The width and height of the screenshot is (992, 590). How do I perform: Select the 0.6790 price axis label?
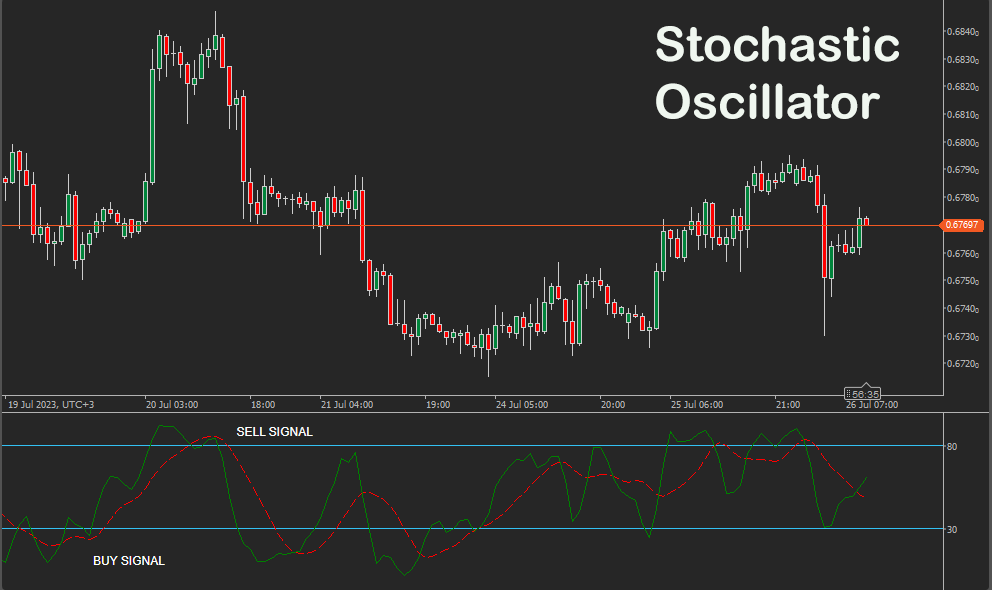click(x=963, y=169)
